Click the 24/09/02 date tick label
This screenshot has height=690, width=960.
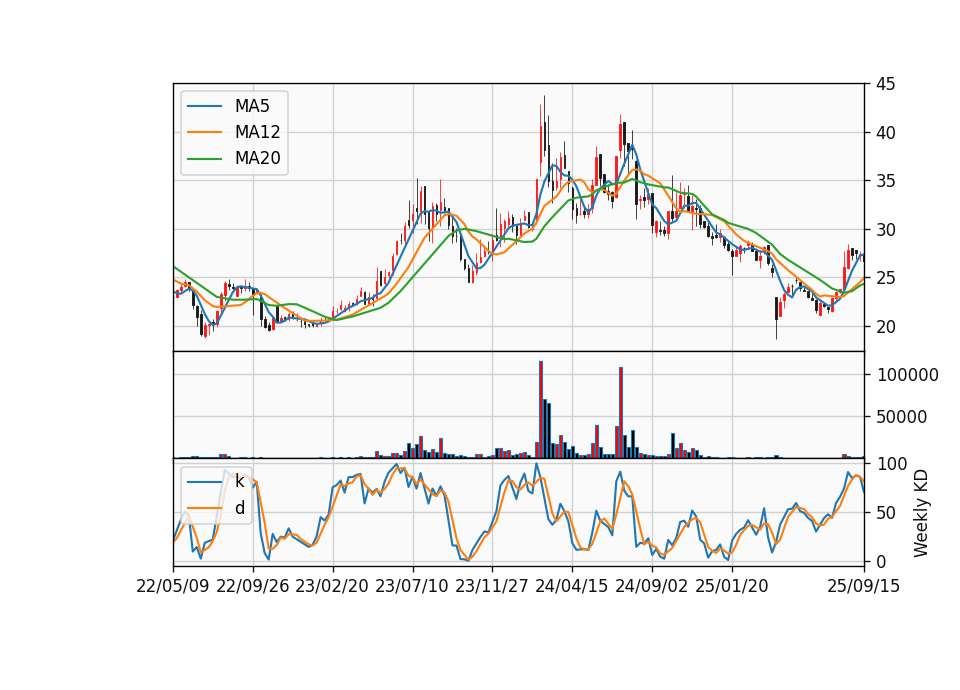pos(651,586)
